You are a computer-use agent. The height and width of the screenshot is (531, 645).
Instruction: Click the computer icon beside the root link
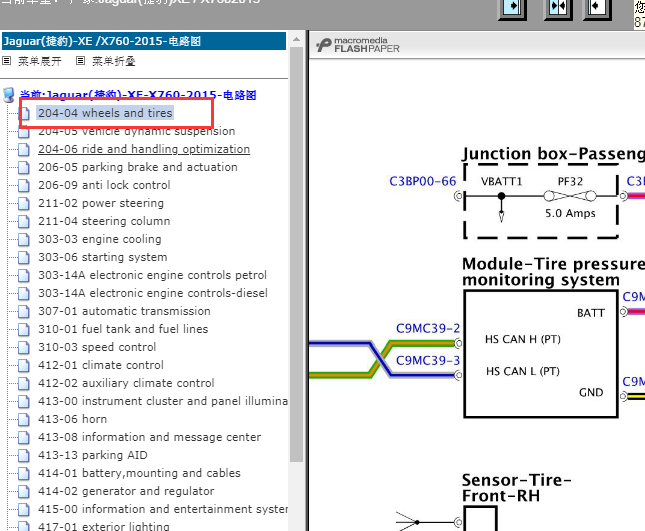[x=9, y=95]
